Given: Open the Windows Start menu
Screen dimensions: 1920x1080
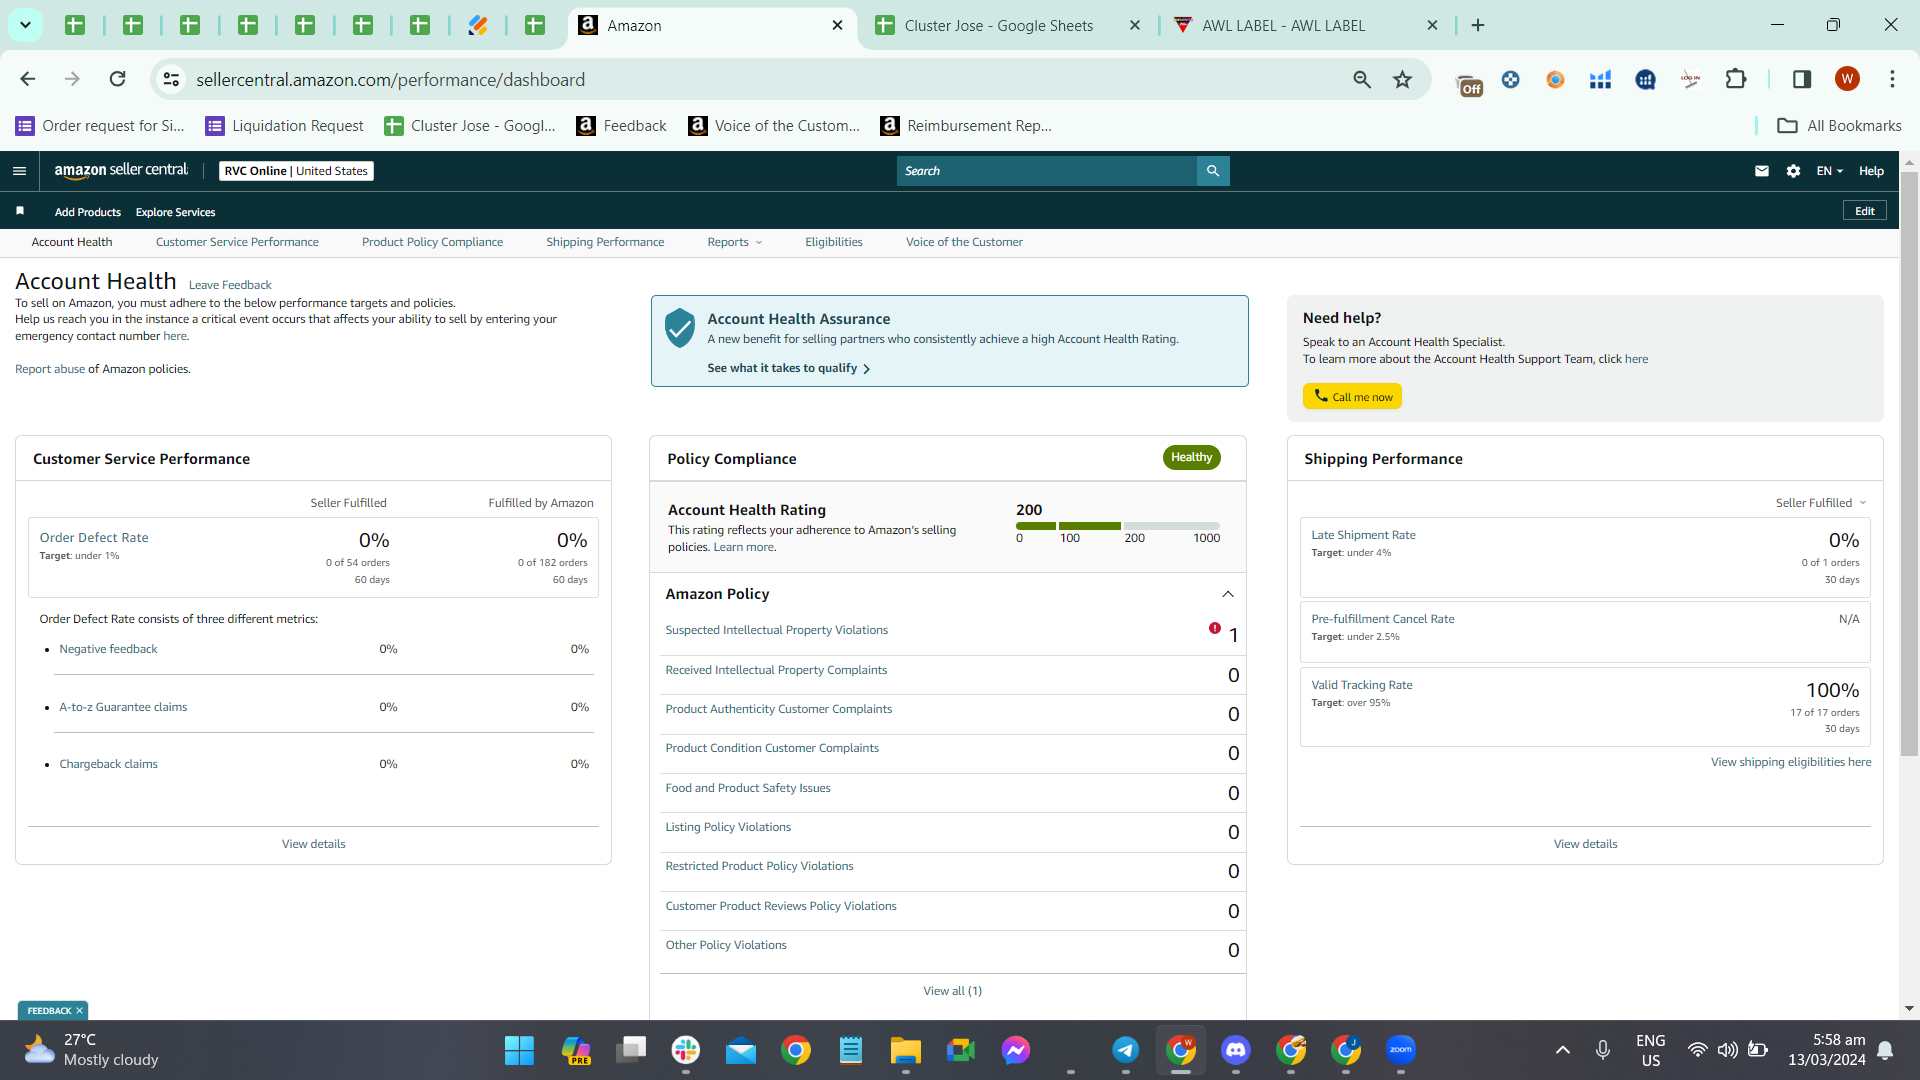Looking at the screenshot, I should point(519,1050).
